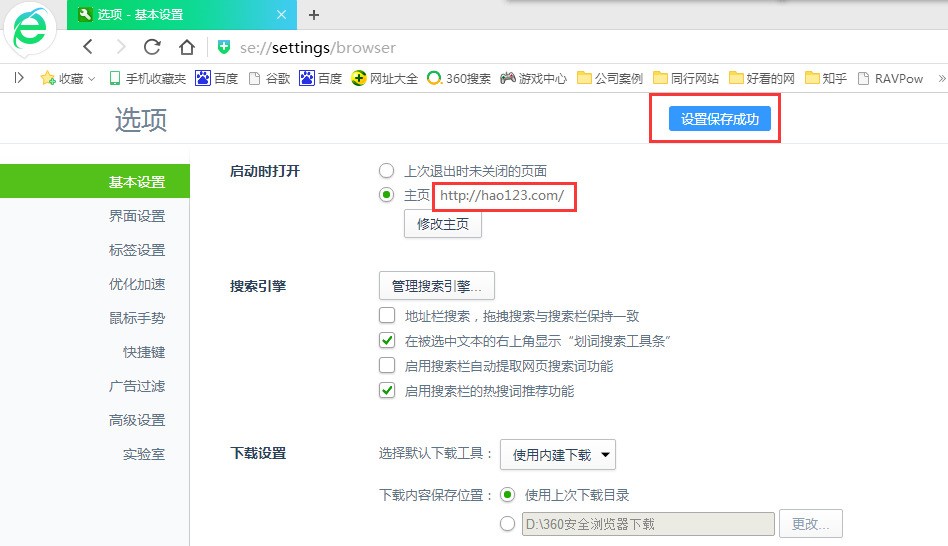The height and width of the screenshot is (546, 948).
Task: Click the 选项 page heading
Action: [141, 119]
